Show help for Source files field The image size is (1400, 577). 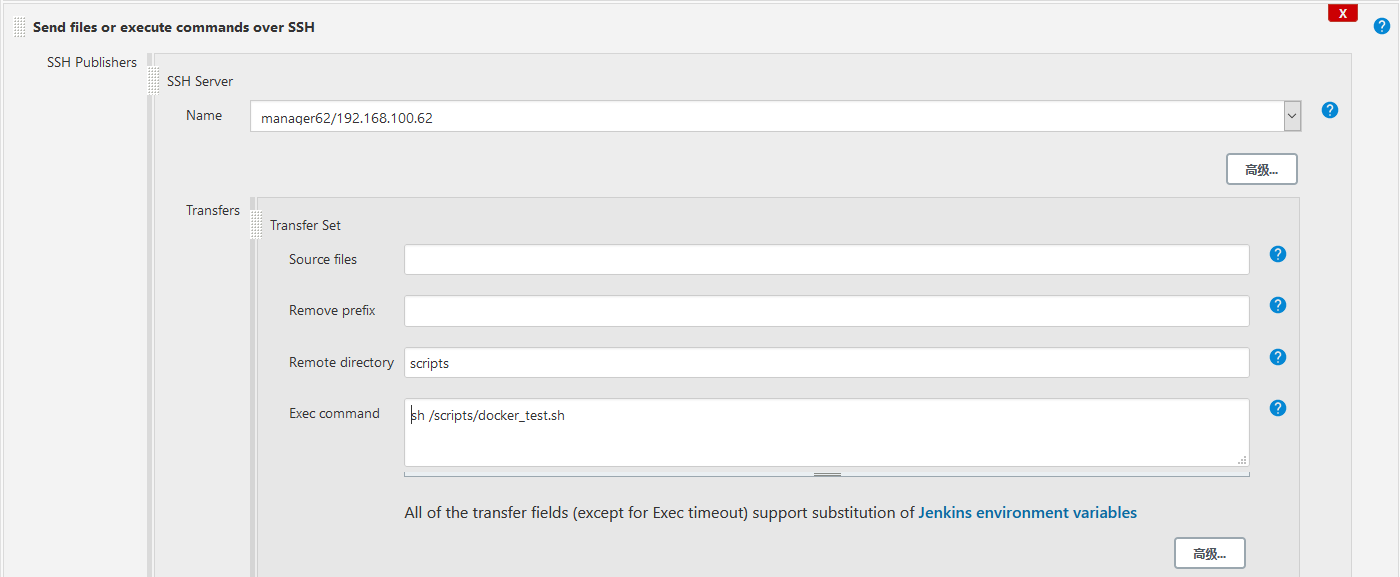pyautogui.click(x=1277, y=254)
